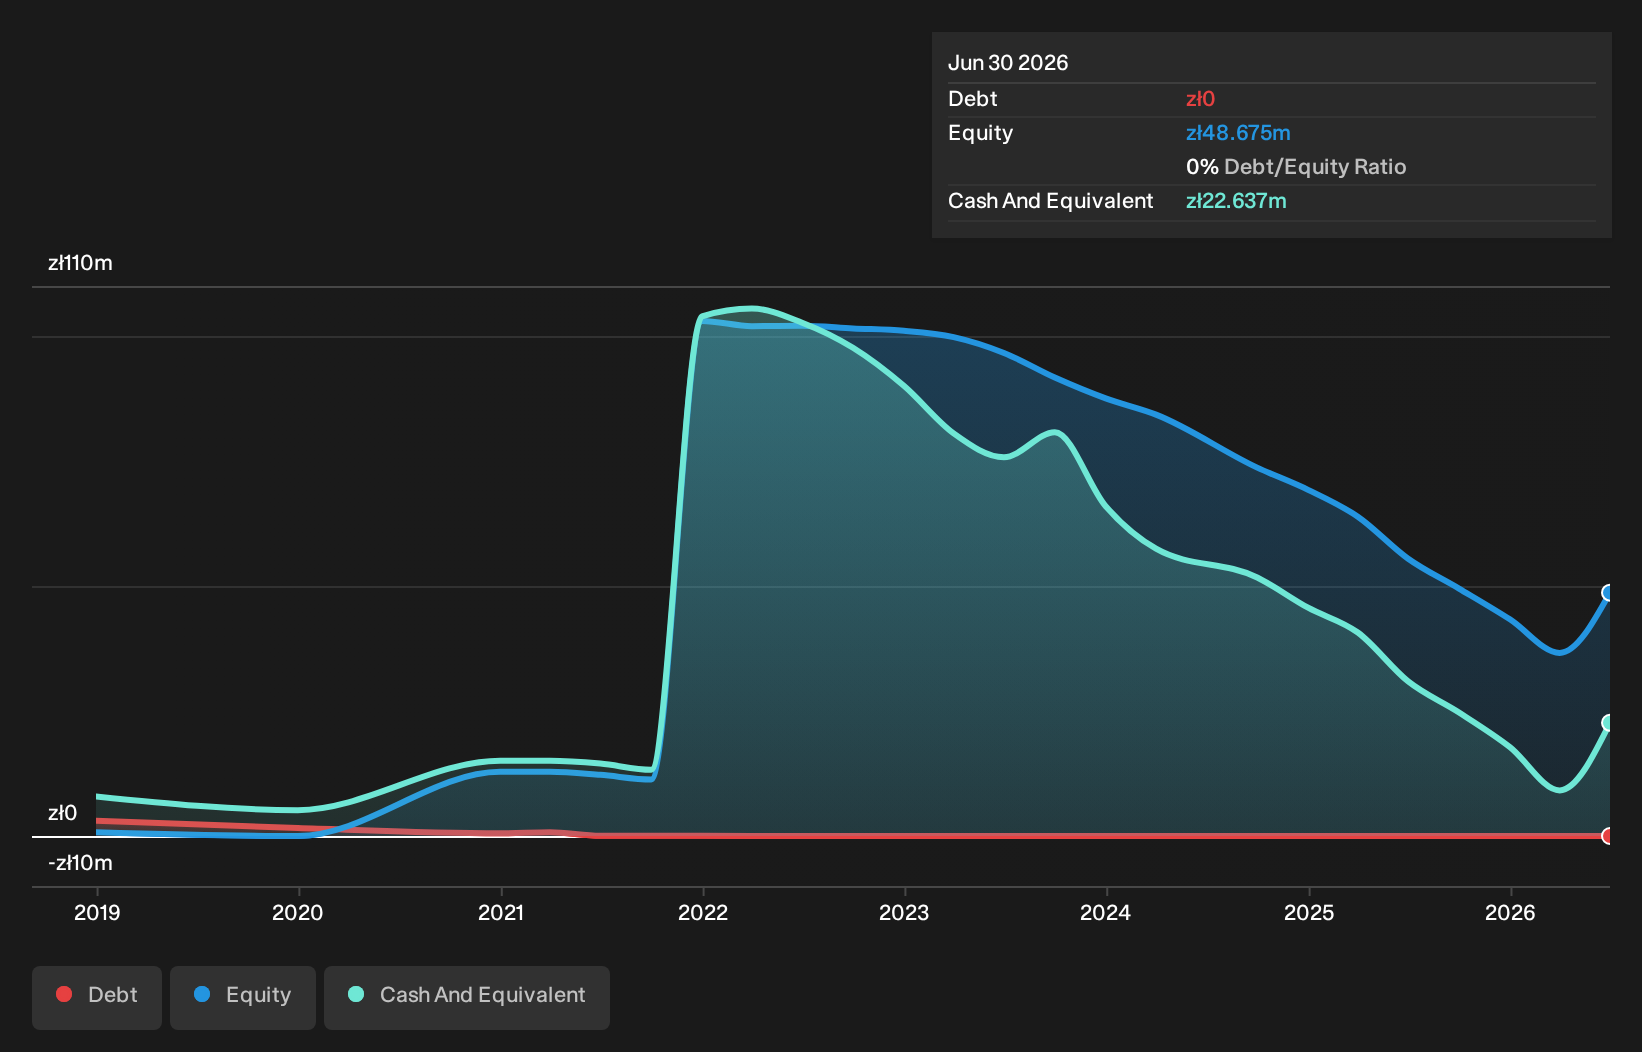Click the Cash And Equivalent tooltip row label
The image size is (1642, 1052).
pos(1050,201)
